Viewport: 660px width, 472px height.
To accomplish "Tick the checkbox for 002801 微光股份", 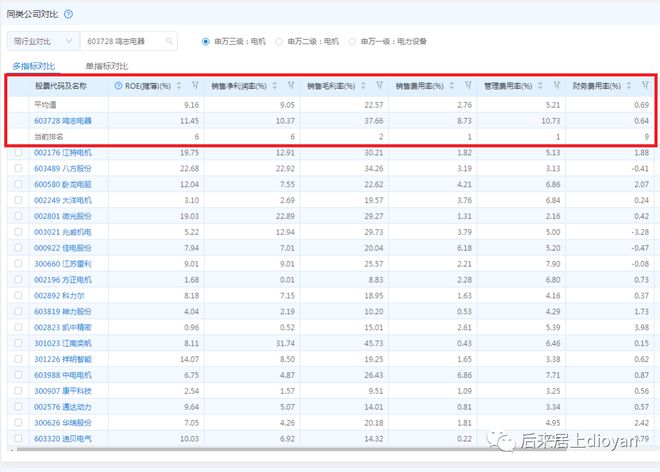I will tap(19, 216).
